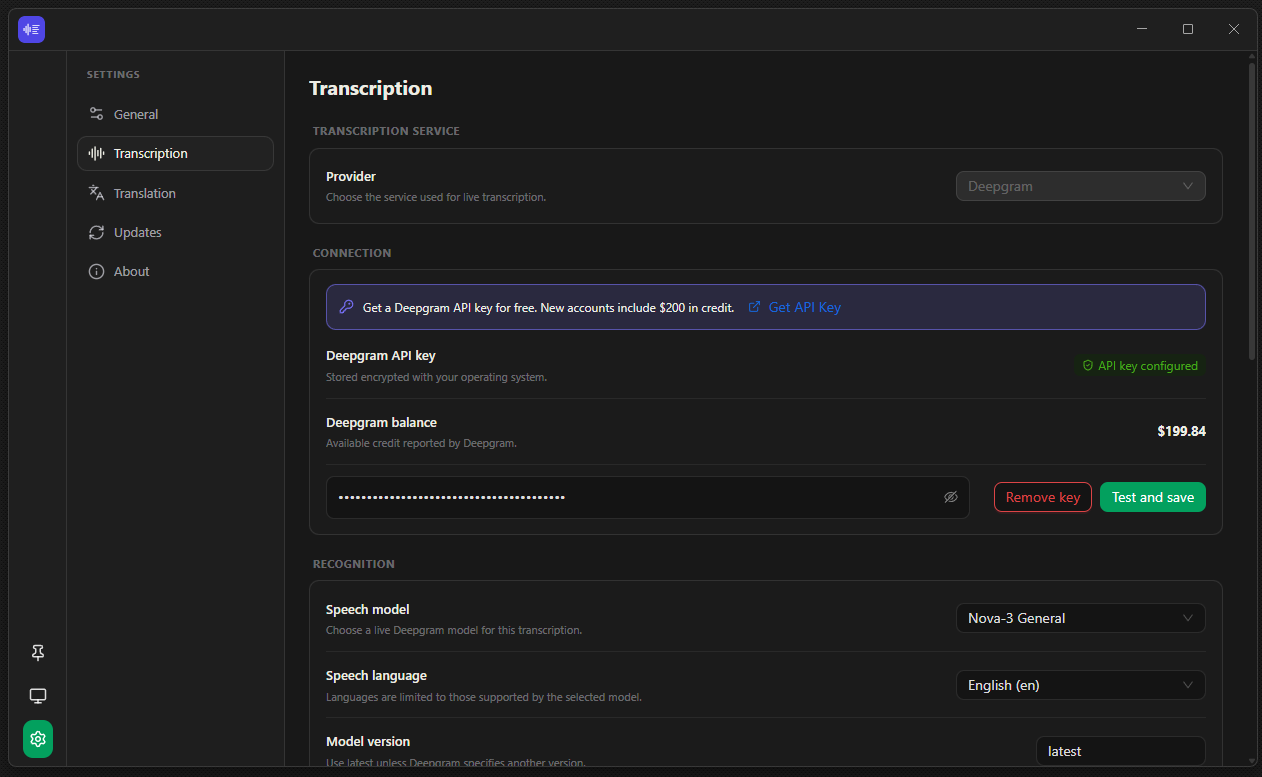Viewport: 1262px width, 777px height.
Task: Click the $199.84 balance value
Action: pyautogui.click(x=1182, y=431)
